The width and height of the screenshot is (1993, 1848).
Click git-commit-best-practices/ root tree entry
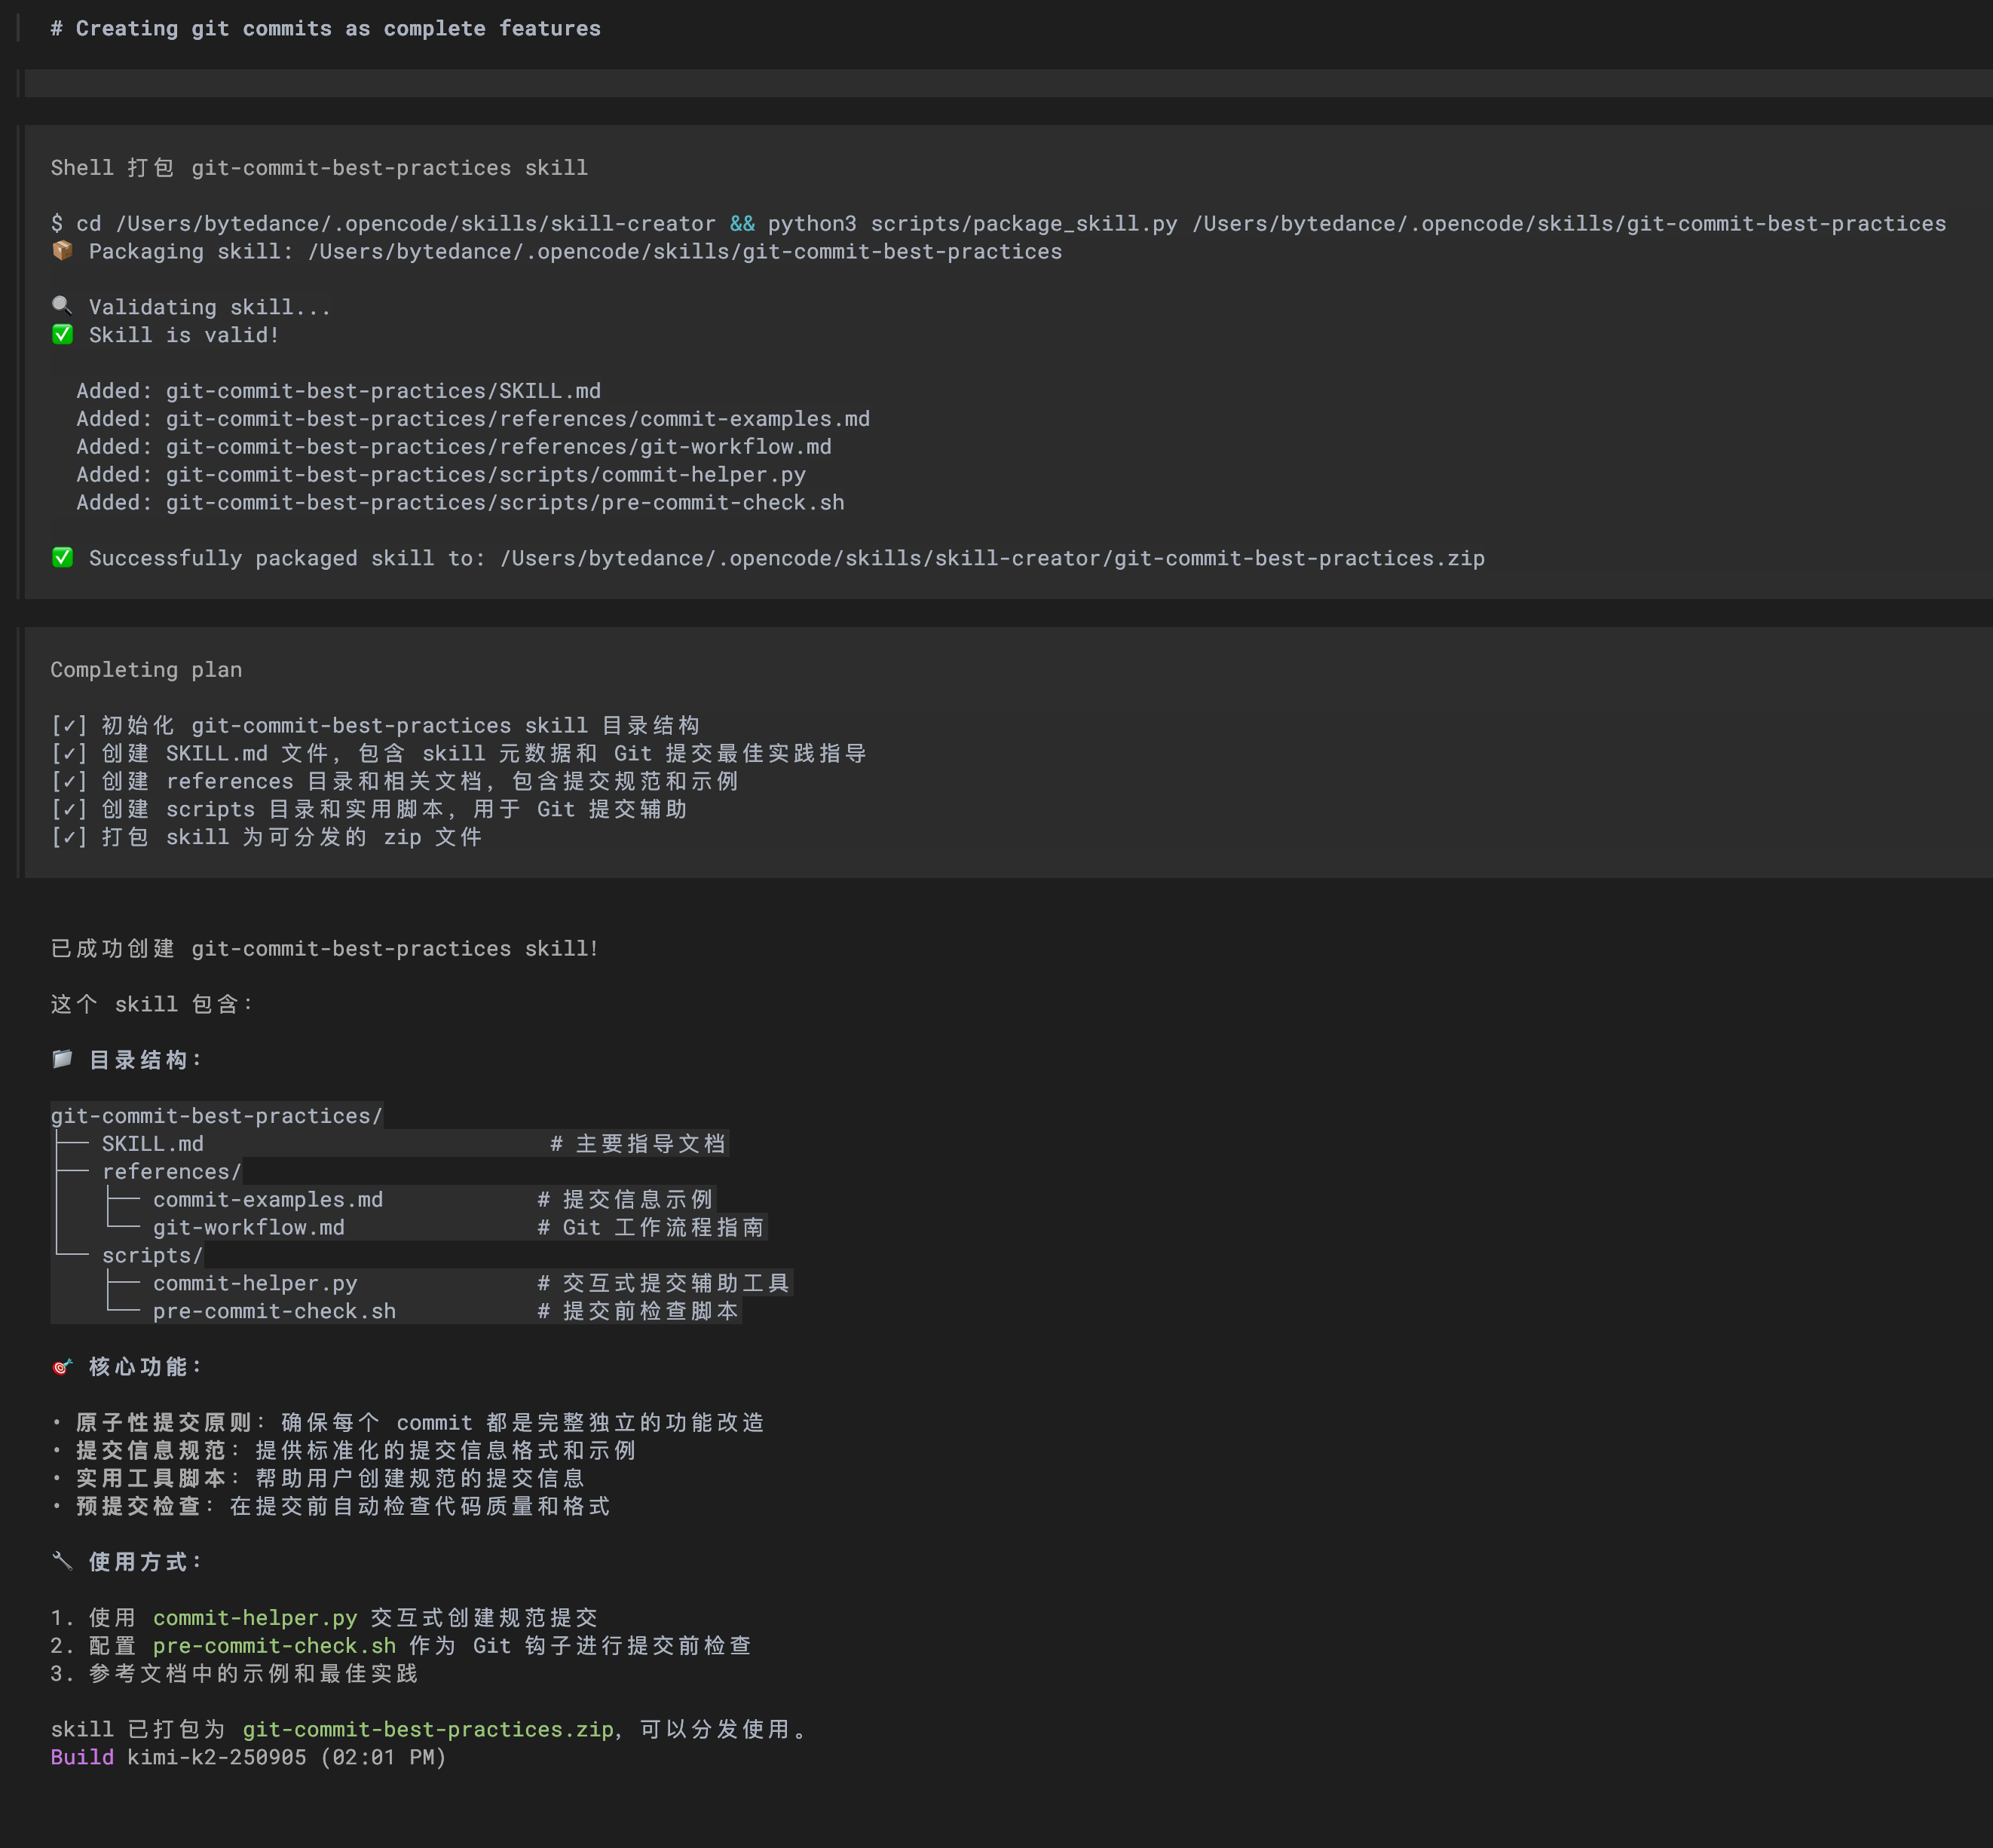tap(216, 1116)
